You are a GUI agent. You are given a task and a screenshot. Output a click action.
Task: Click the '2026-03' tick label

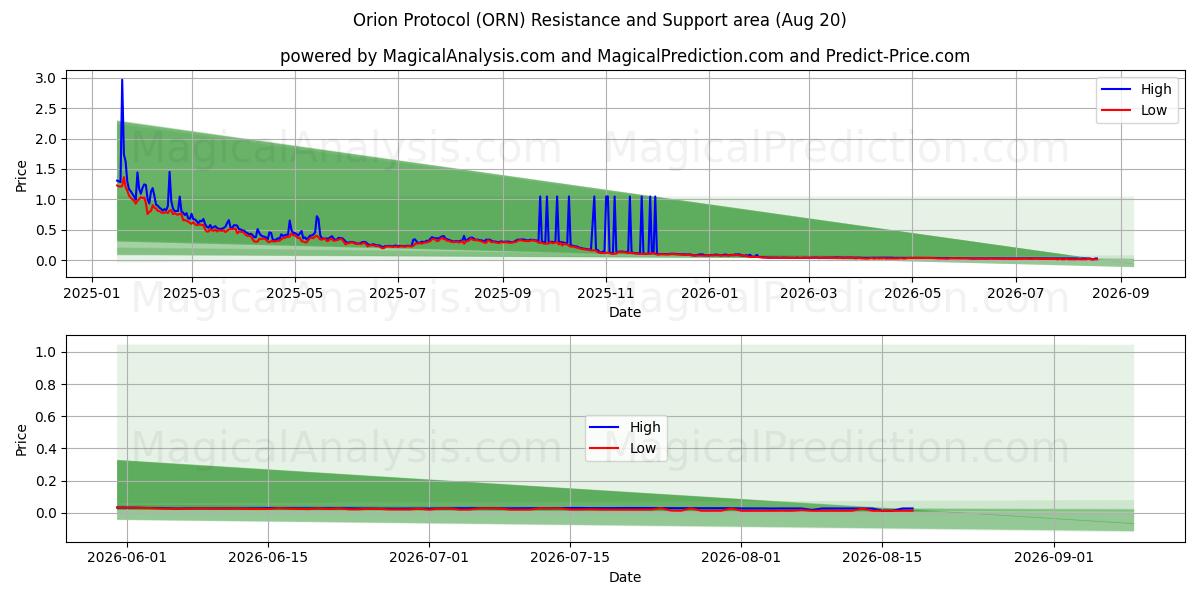(808, 293)
